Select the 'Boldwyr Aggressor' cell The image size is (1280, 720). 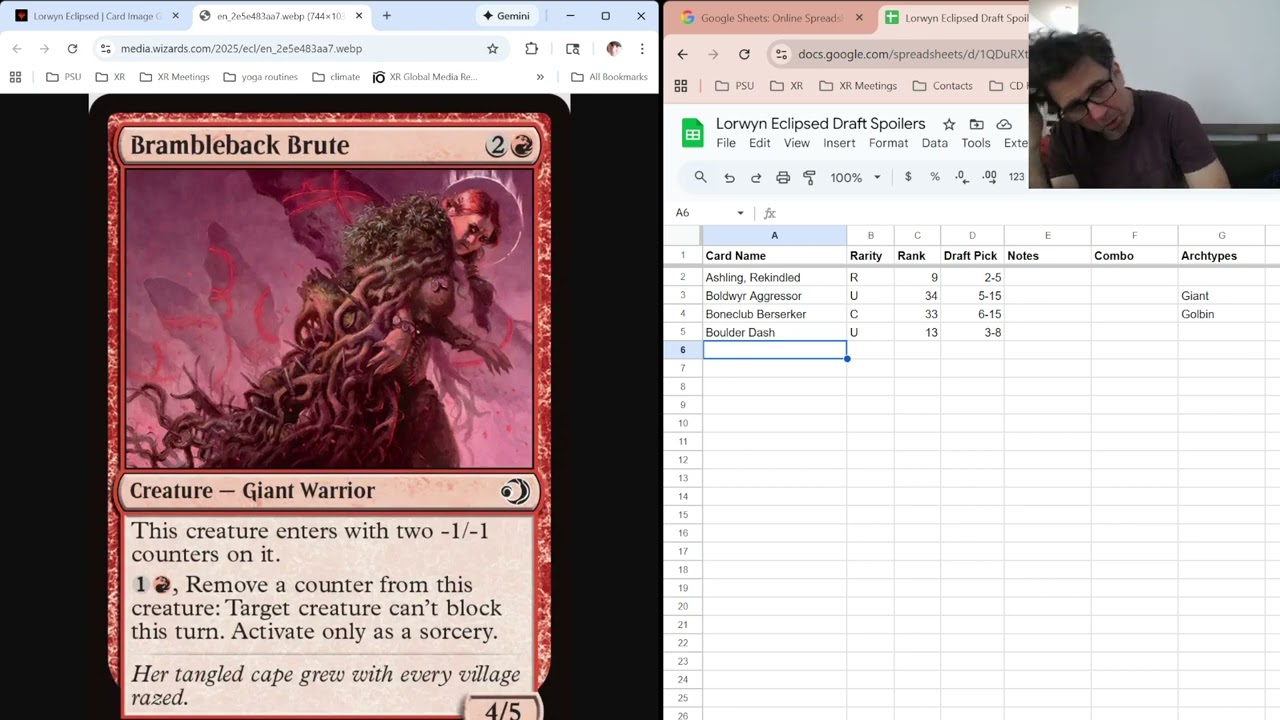(x=774, y=296)
